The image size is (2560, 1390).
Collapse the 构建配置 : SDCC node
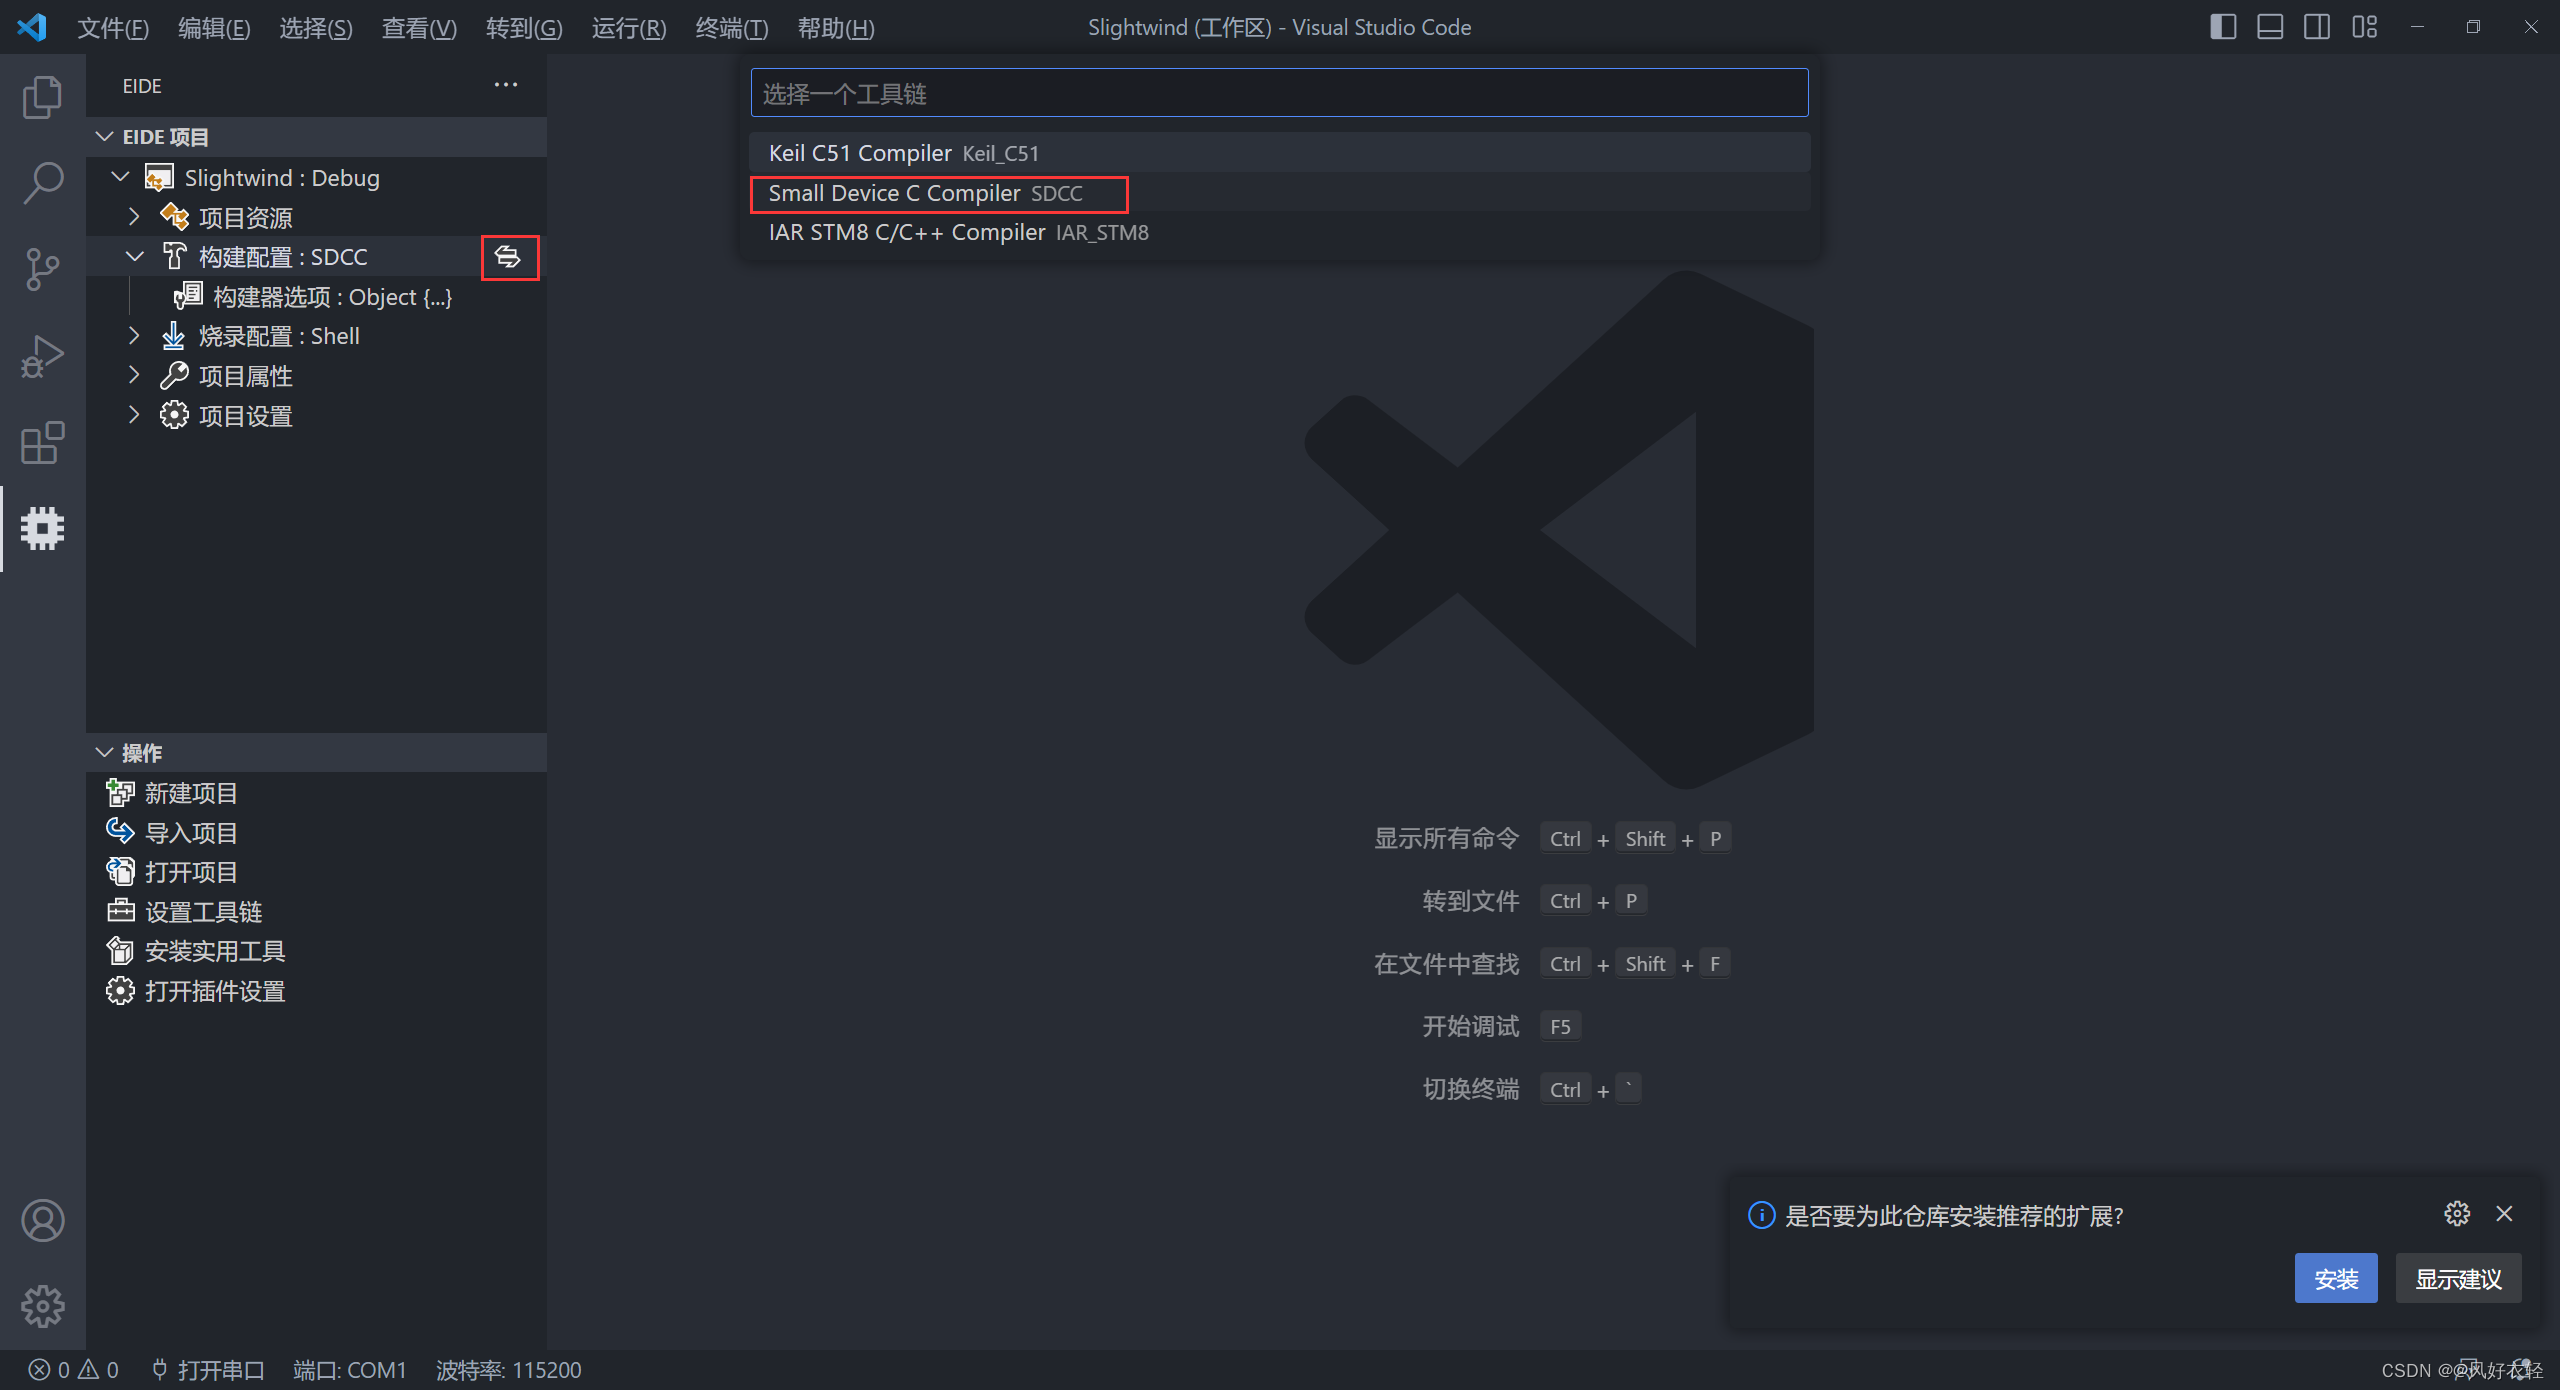tap(134, 257)
